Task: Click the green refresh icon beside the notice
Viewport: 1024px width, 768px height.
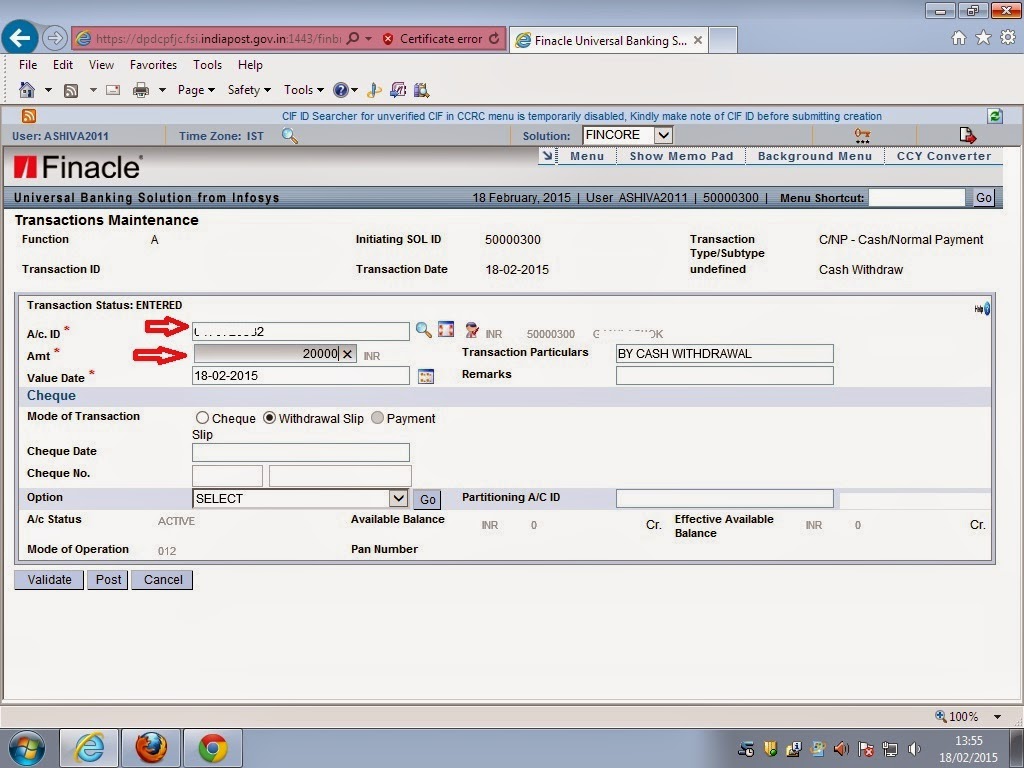Action: pos(995,116)
